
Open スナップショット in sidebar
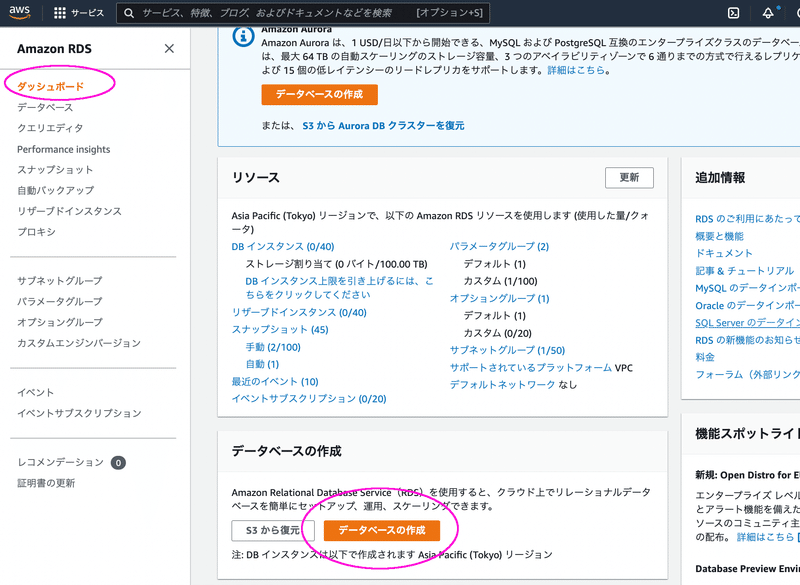55,170
